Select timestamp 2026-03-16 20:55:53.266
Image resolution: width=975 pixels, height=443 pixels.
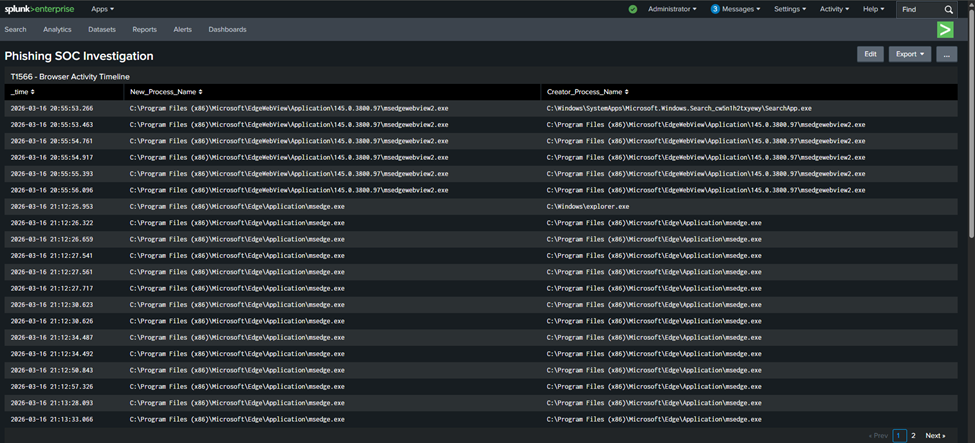[x=52, y=108]
